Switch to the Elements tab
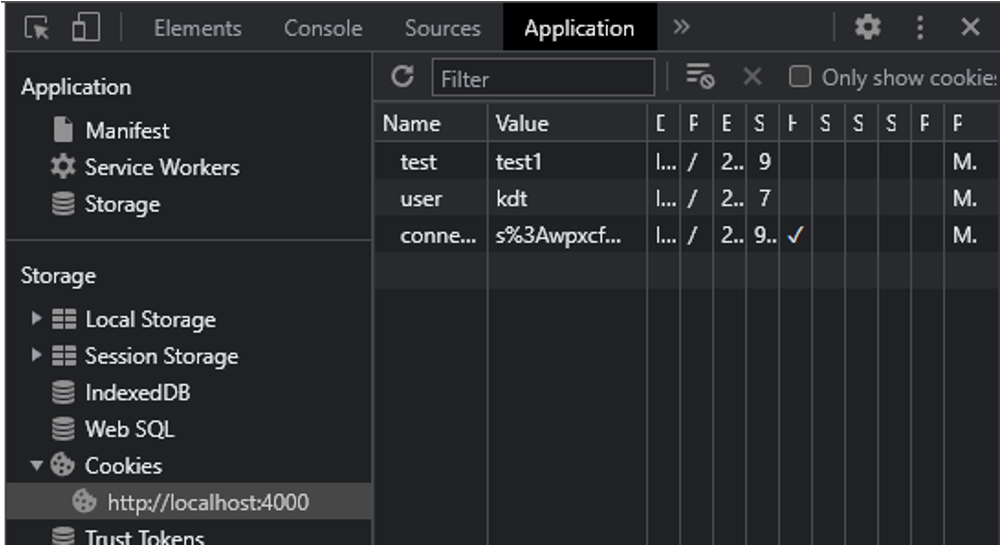 tap(197, 28)
